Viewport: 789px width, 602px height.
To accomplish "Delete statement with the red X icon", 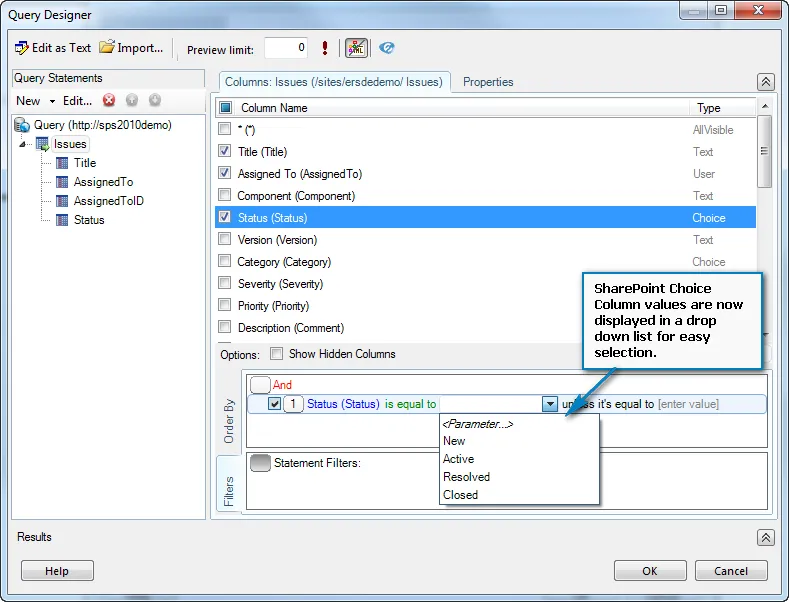I will click(x=109, y=100).
